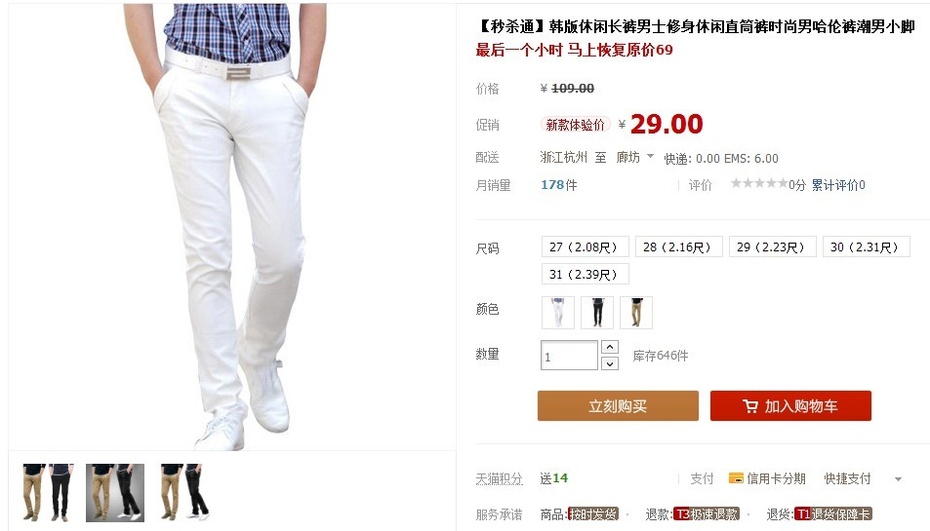The width and height of the screenshot is (930, 531).
Task: Pick the black pants color swatch
Action: pyautogui.click(x=597, y=313)
